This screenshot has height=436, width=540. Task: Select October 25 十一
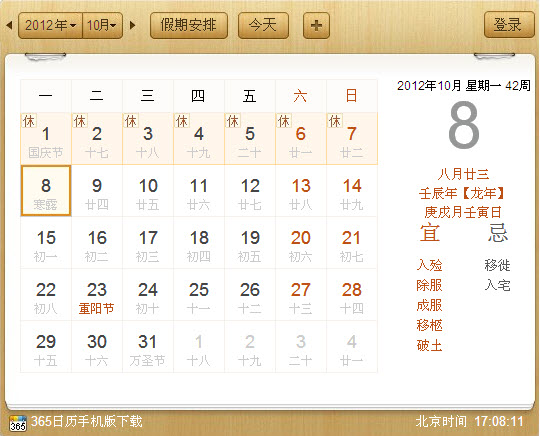(x=199, y=295)
